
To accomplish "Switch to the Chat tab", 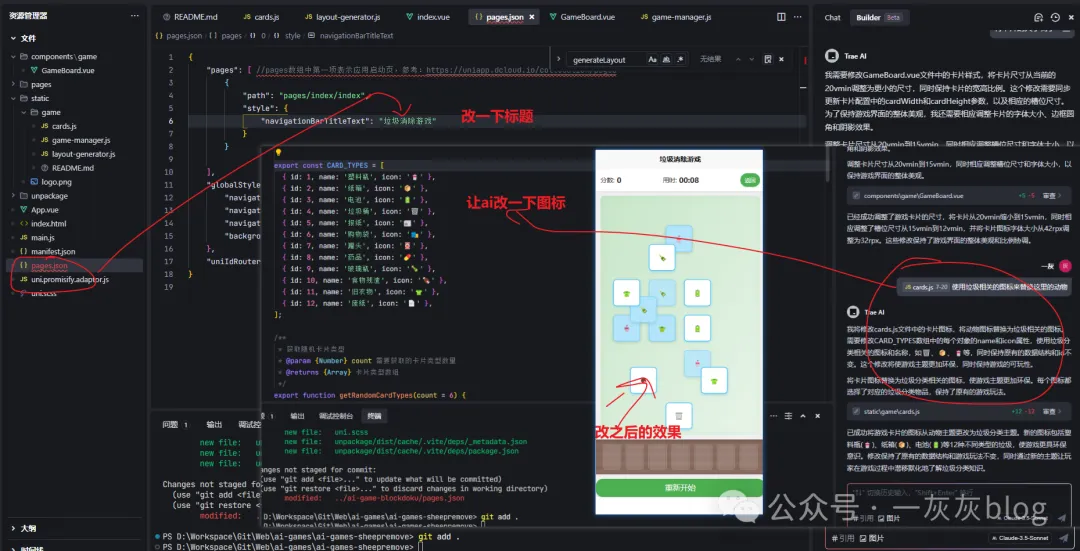I will tap(832, 17).
